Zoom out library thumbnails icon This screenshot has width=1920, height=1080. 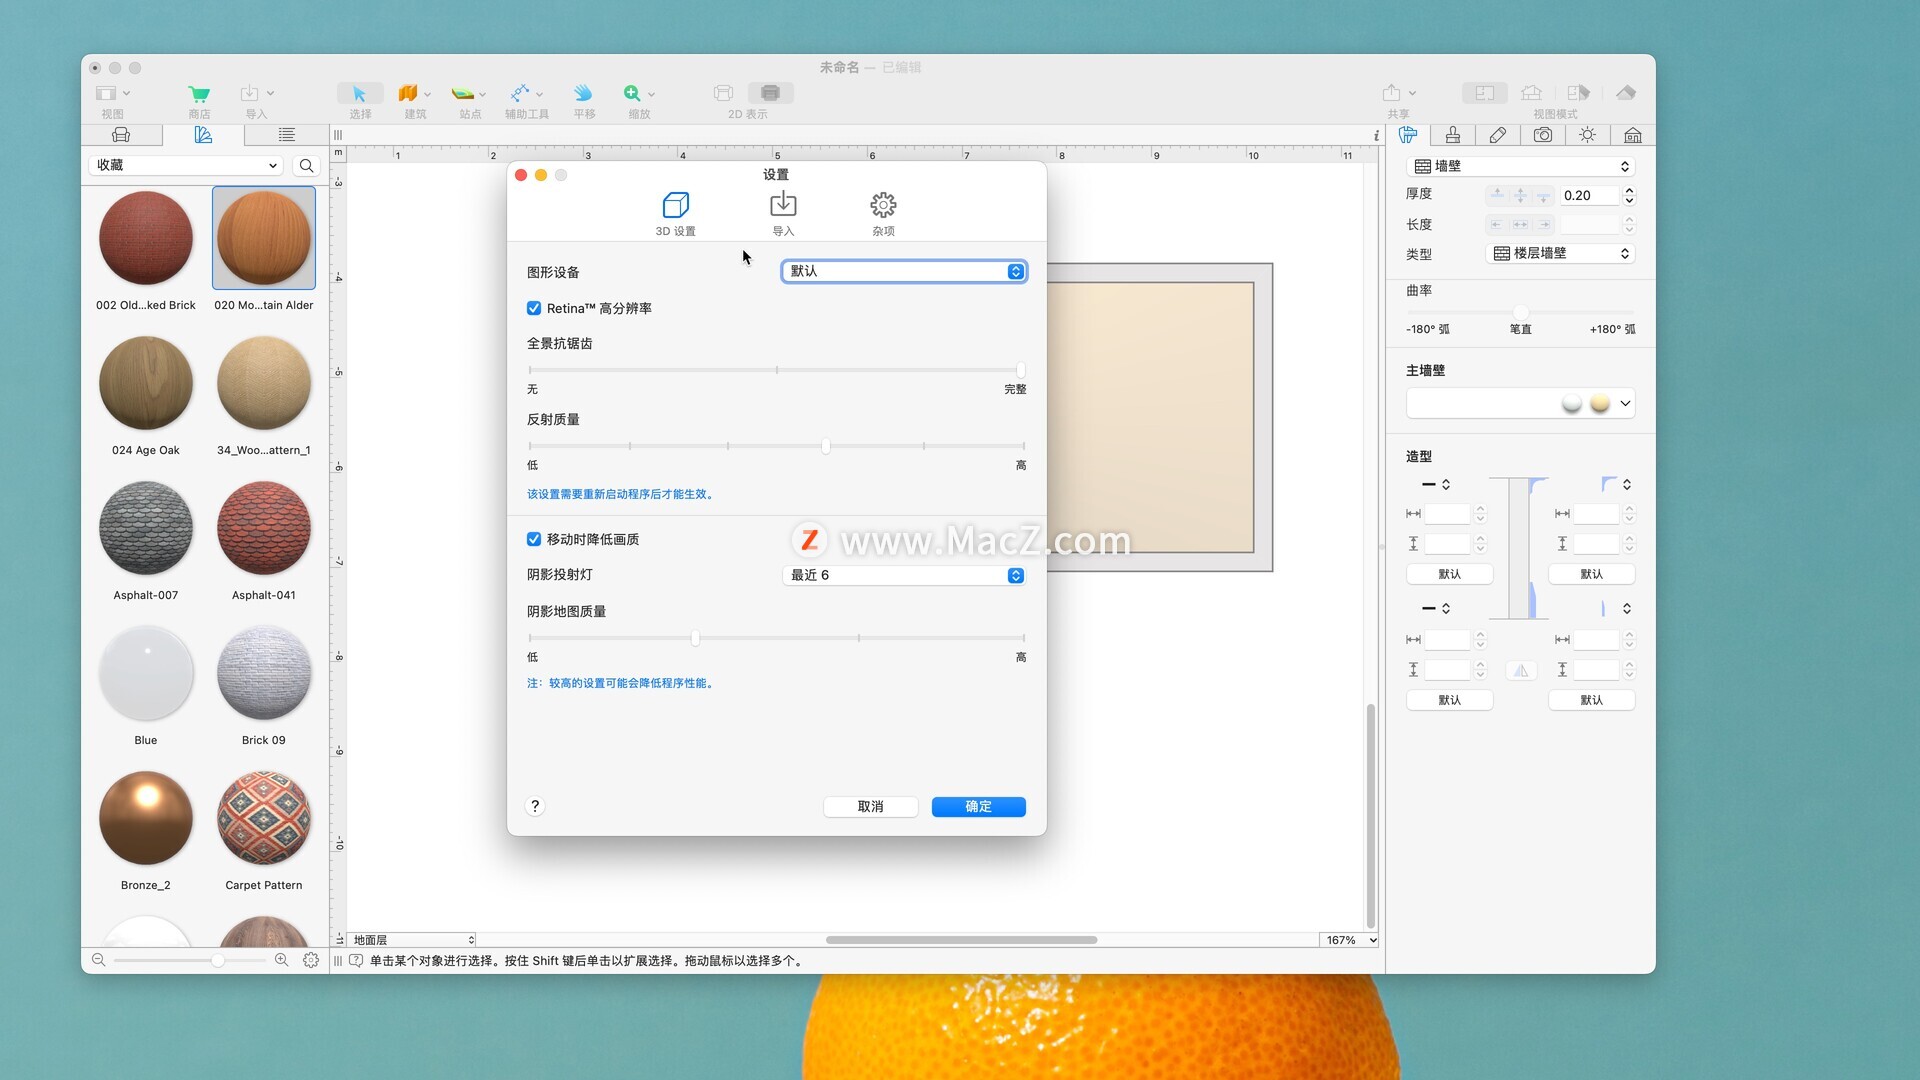pos(98,960)
